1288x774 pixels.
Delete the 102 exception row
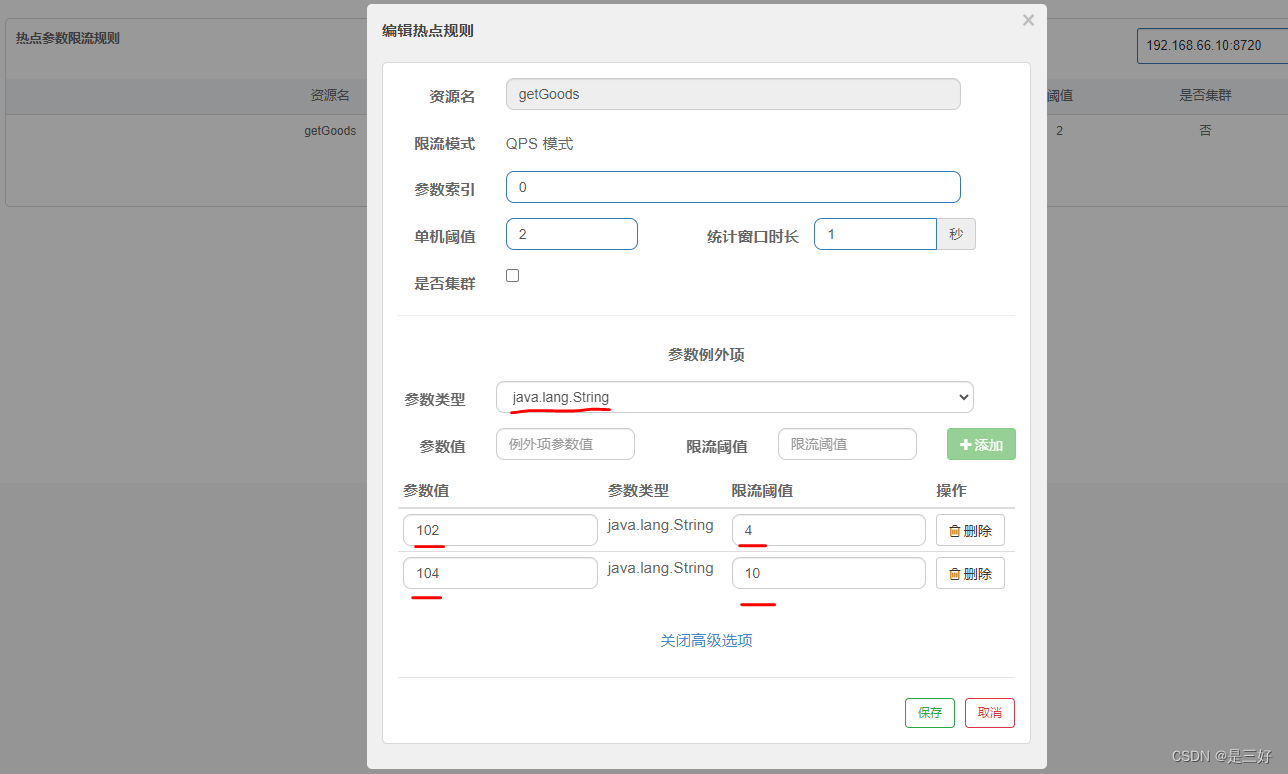pos(970,530)
